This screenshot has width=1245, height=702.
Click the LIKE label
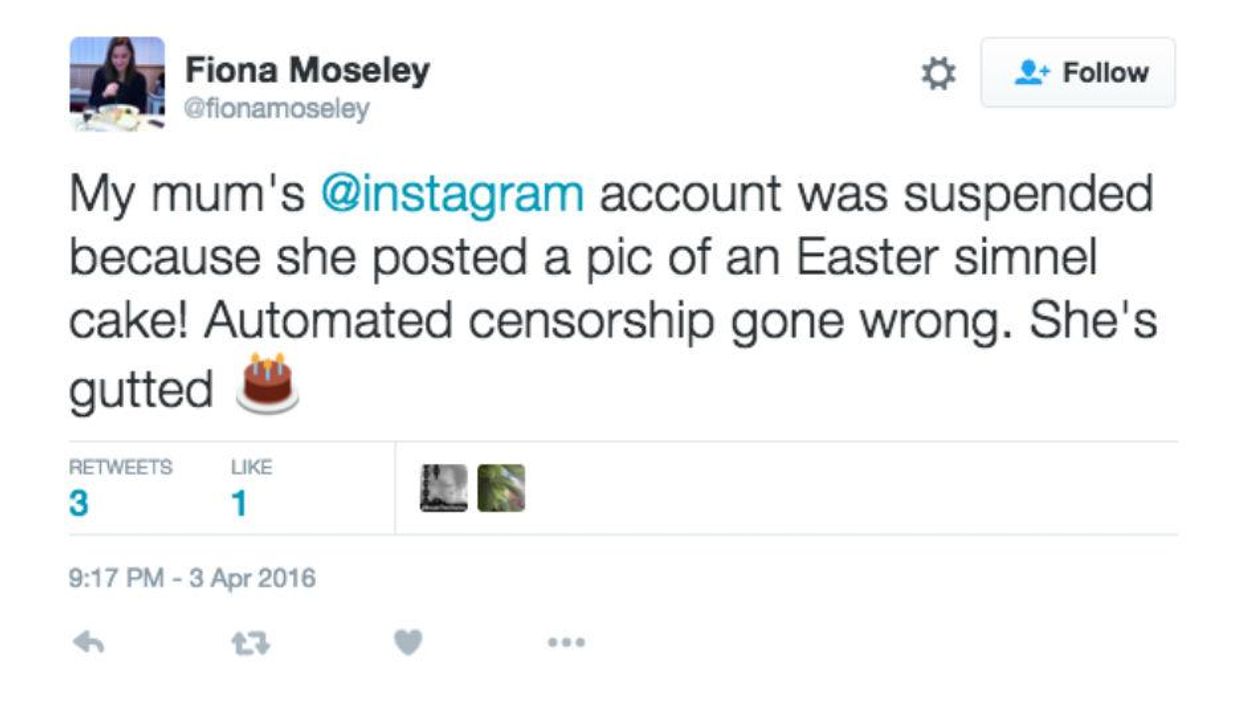point(251,467)
